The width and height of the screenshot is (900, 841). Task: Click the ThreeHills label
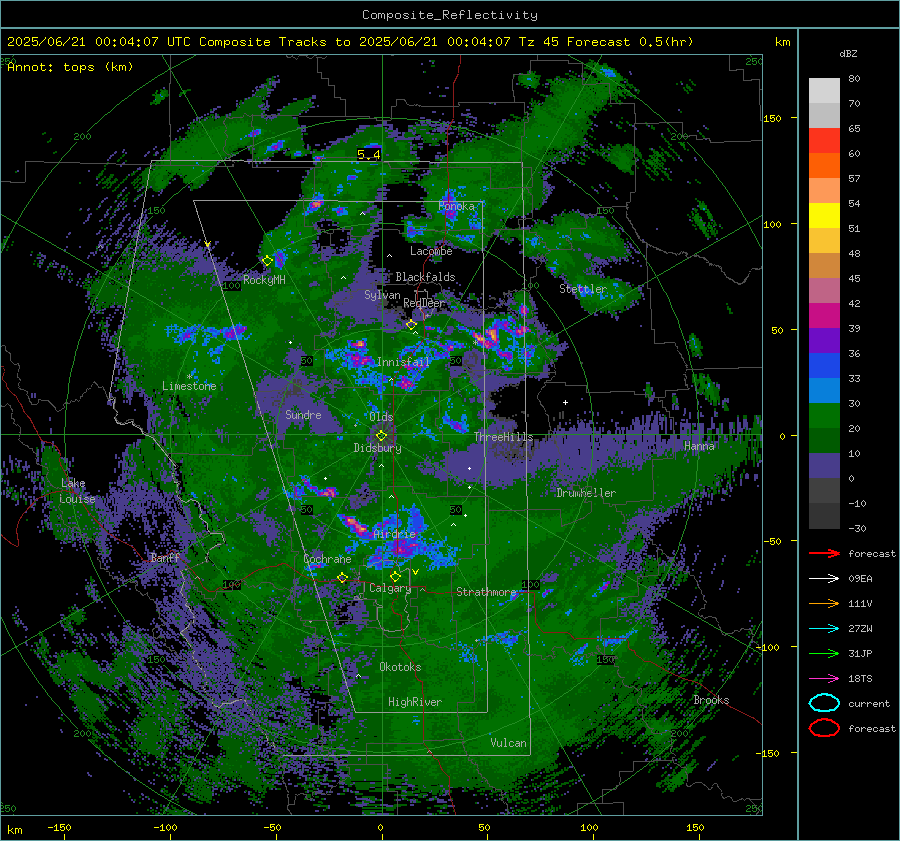503,437
